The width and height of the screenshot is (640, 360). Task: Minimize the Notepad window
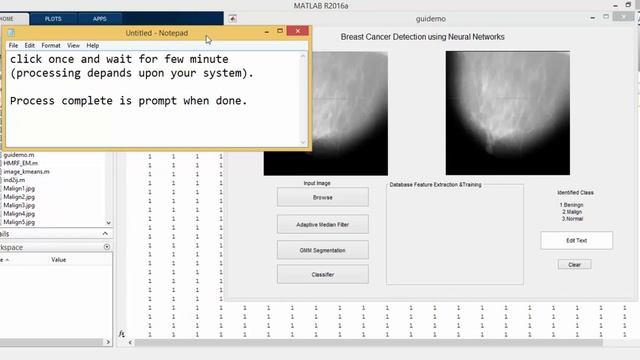click(x=267, y=31)
